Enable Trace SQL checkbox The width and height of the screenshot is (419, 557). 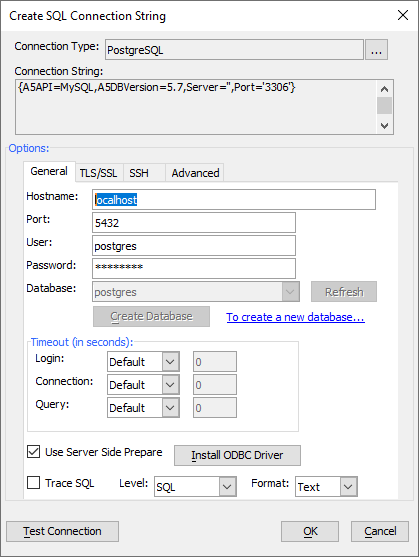(33, 483)
